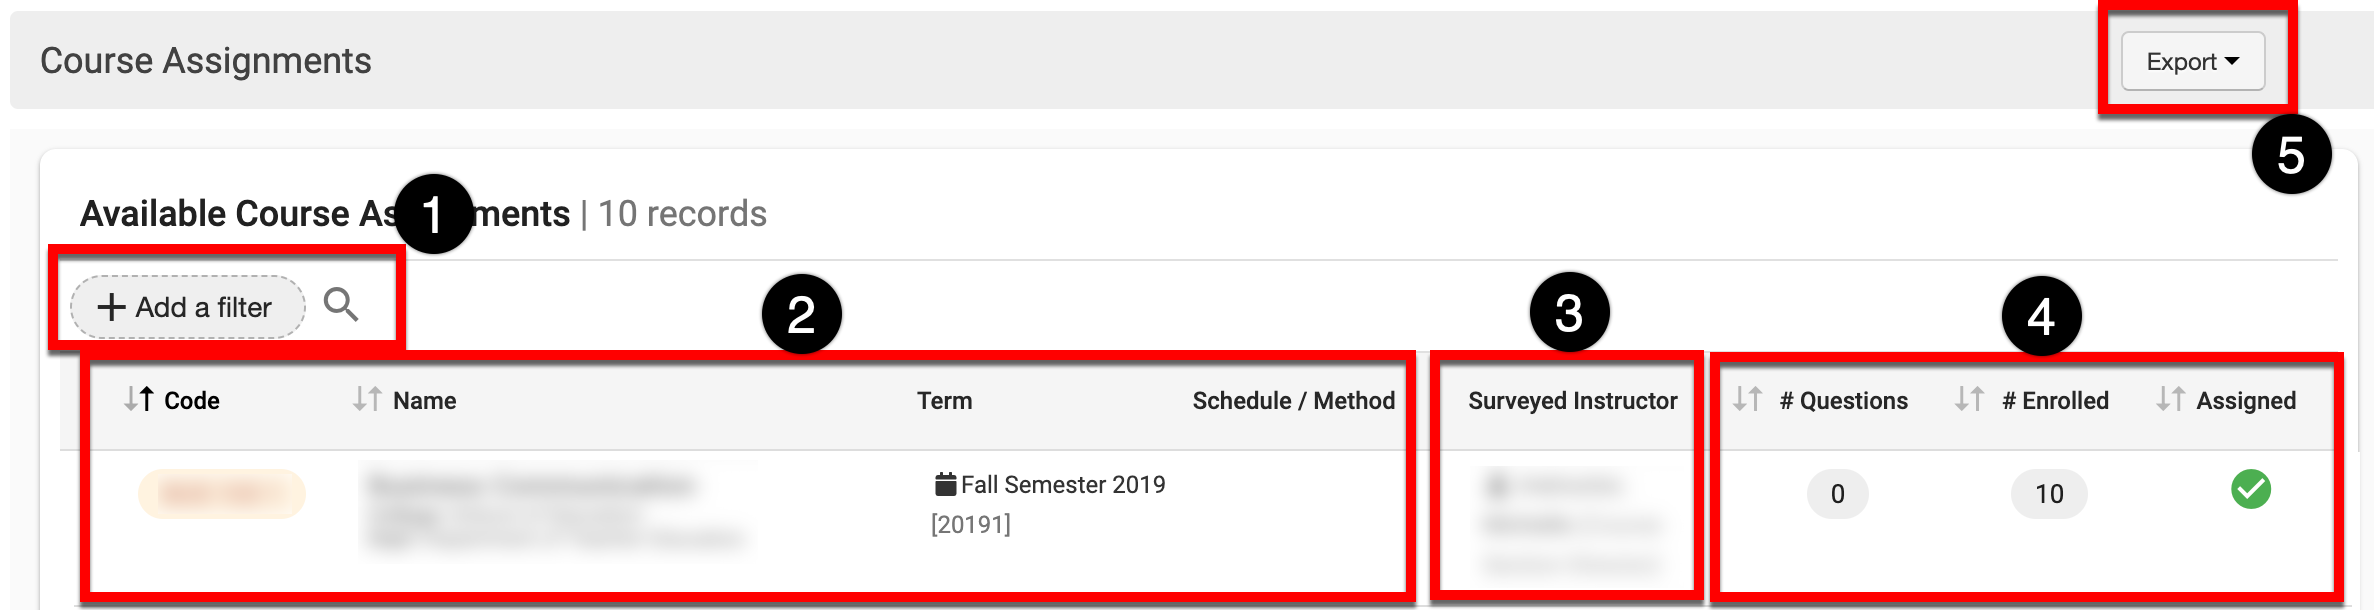Click the Course Assignments page title
This screenshot has width=2374, height=610.
[205, 61]
